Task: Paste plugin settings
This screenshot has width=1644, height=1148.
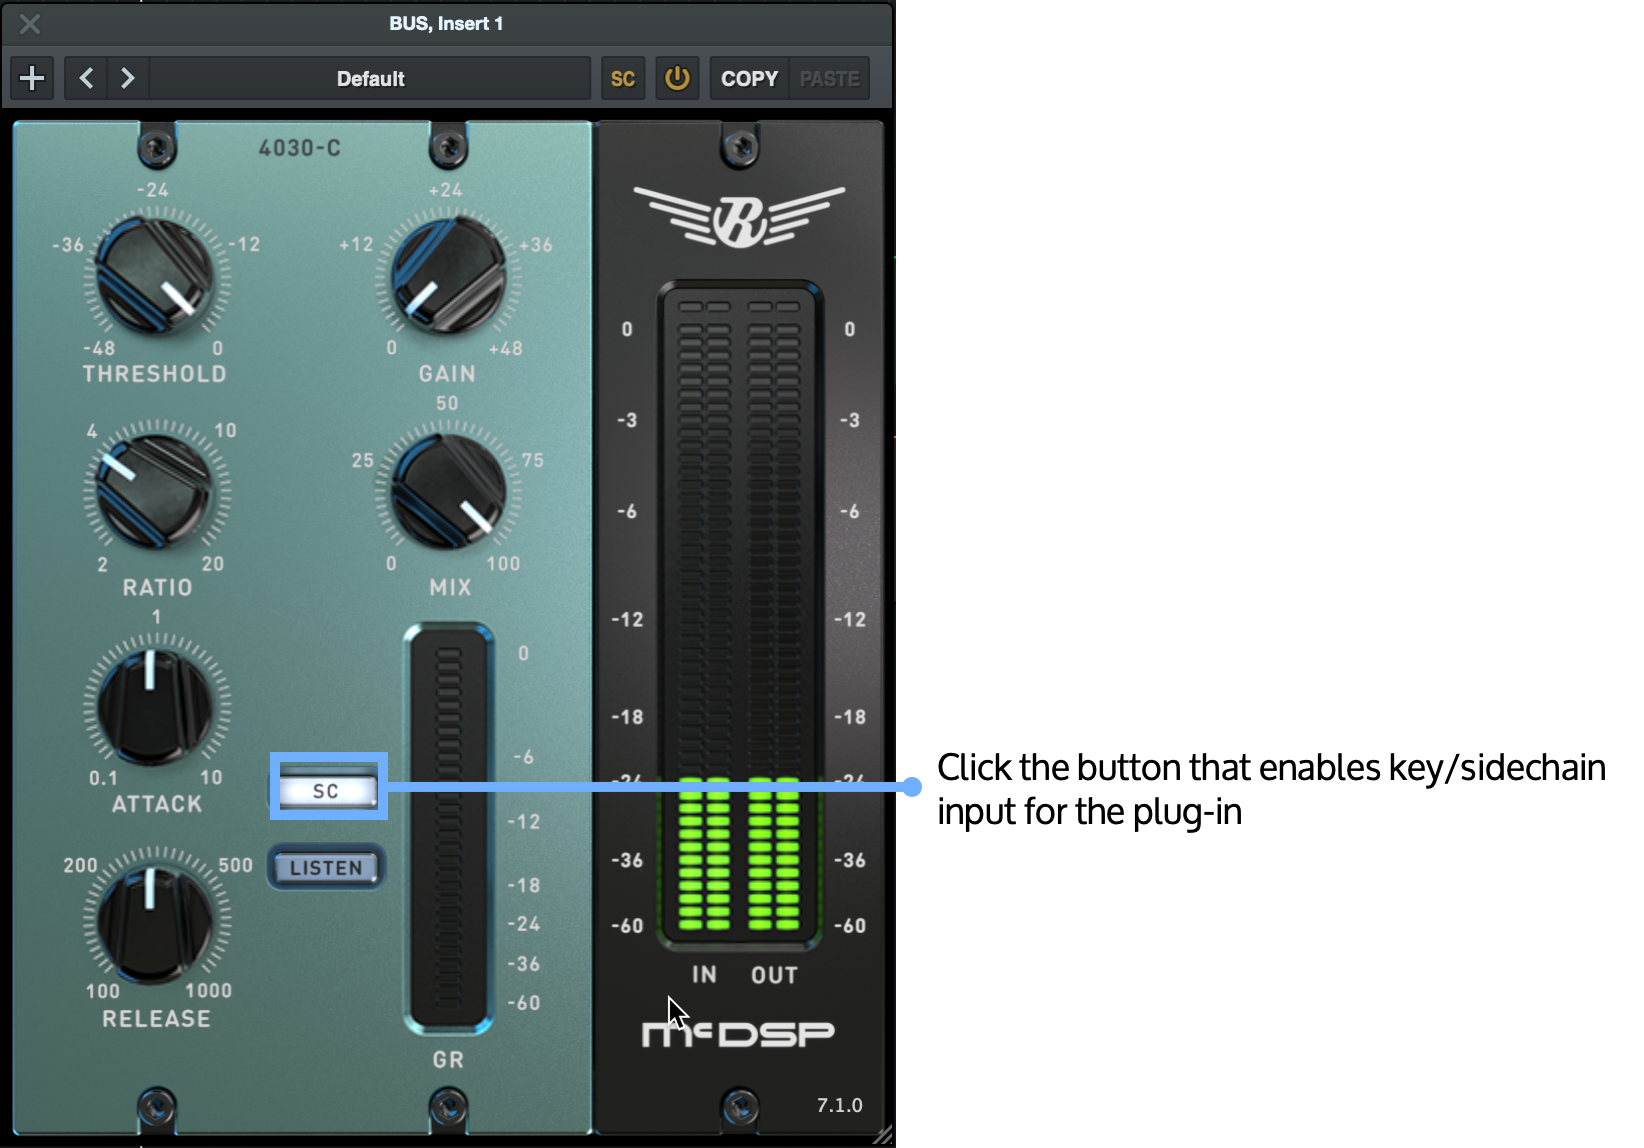Action: 828,77
